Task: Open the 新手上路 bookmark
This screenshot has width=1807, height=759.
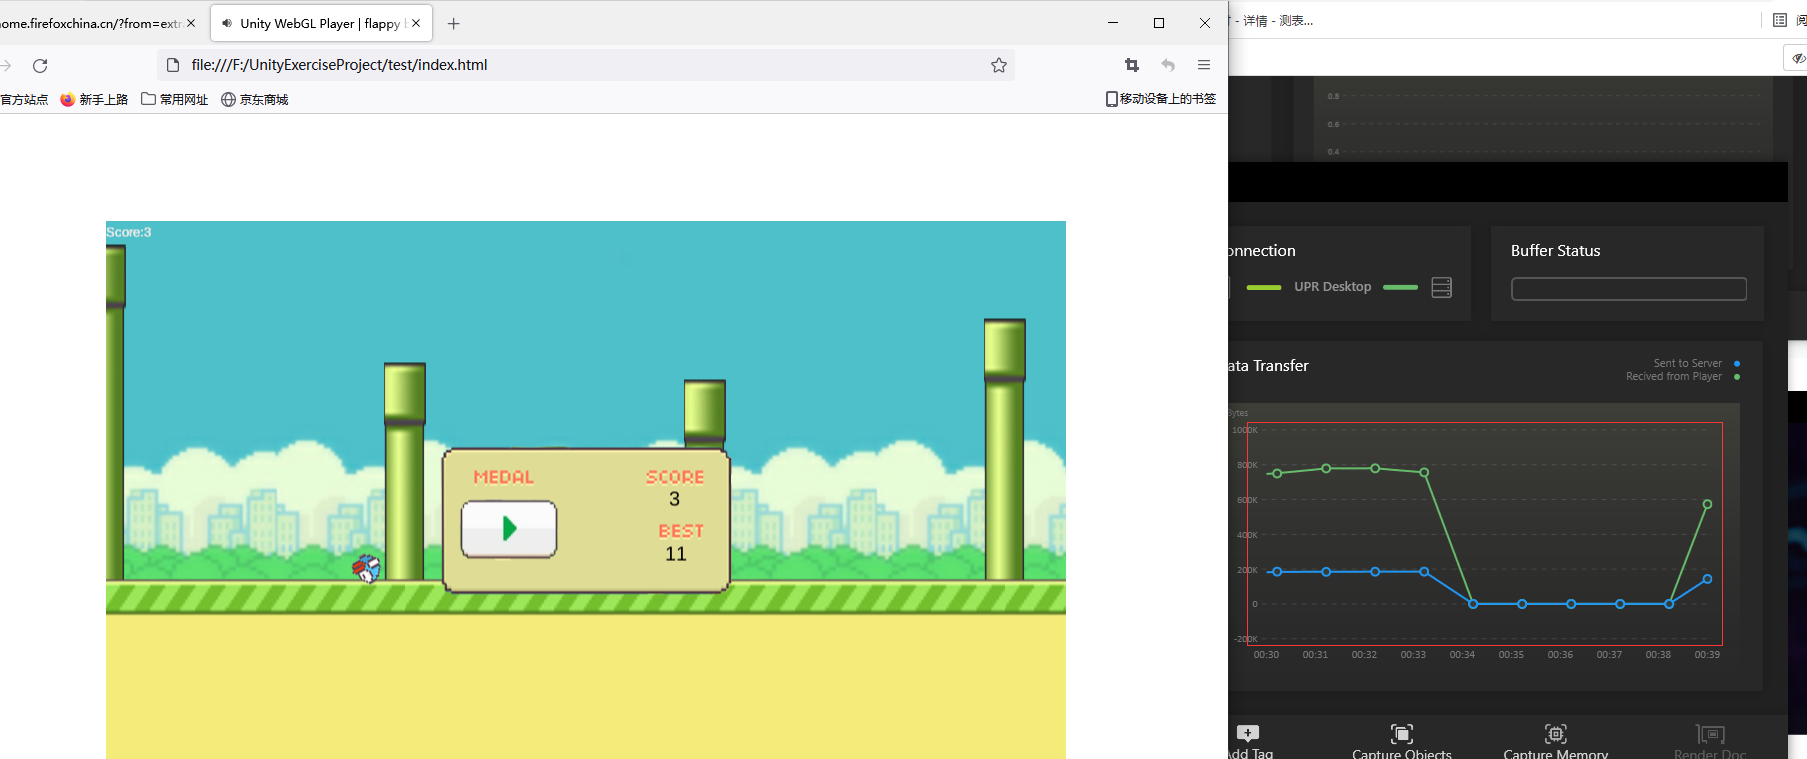Action: click(94, 99)
